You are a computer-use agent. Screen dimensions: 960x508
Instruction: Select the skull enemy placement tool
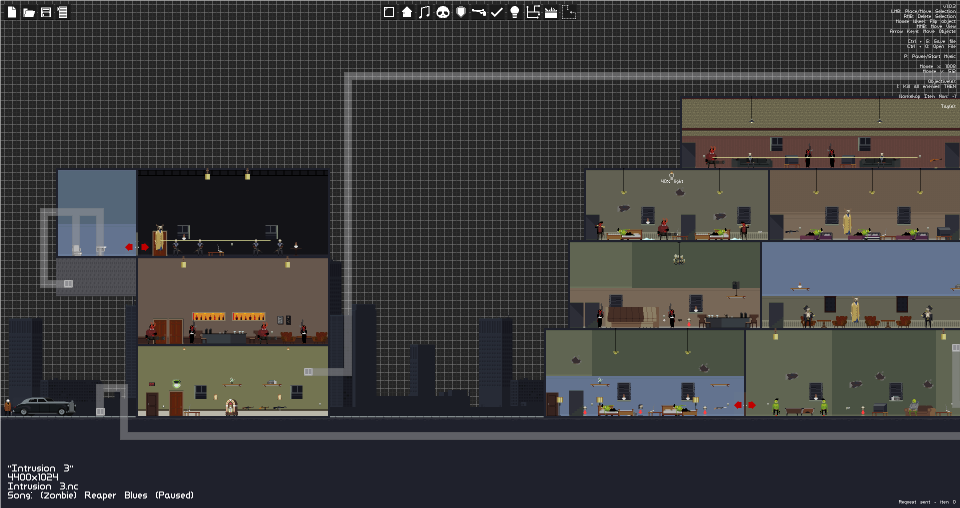443,12
